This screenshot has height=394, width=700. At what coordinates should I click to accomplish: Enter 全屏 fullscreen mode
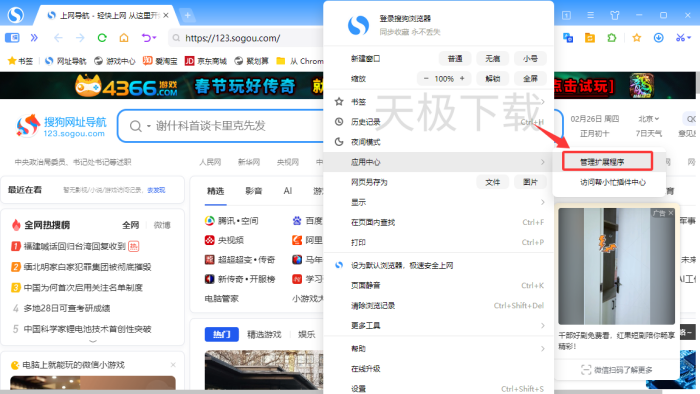(530, 79)
